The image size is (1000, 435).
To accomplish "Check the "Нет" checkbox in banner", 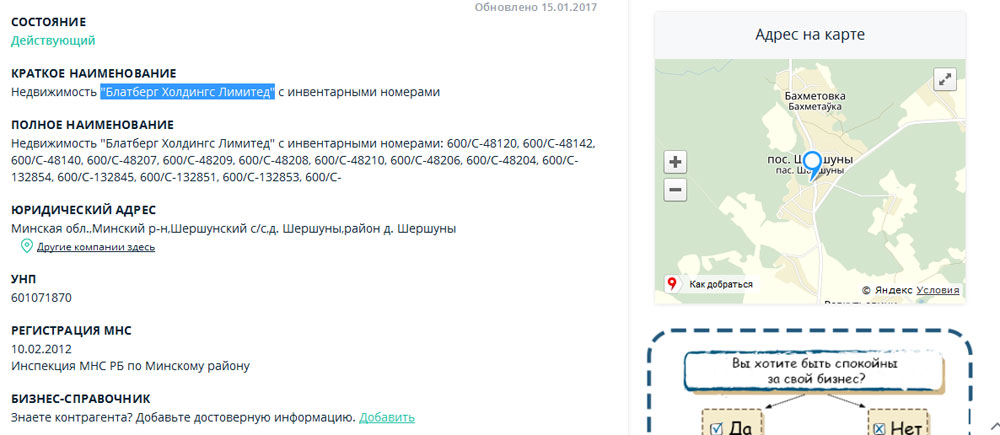I will 879,428.
